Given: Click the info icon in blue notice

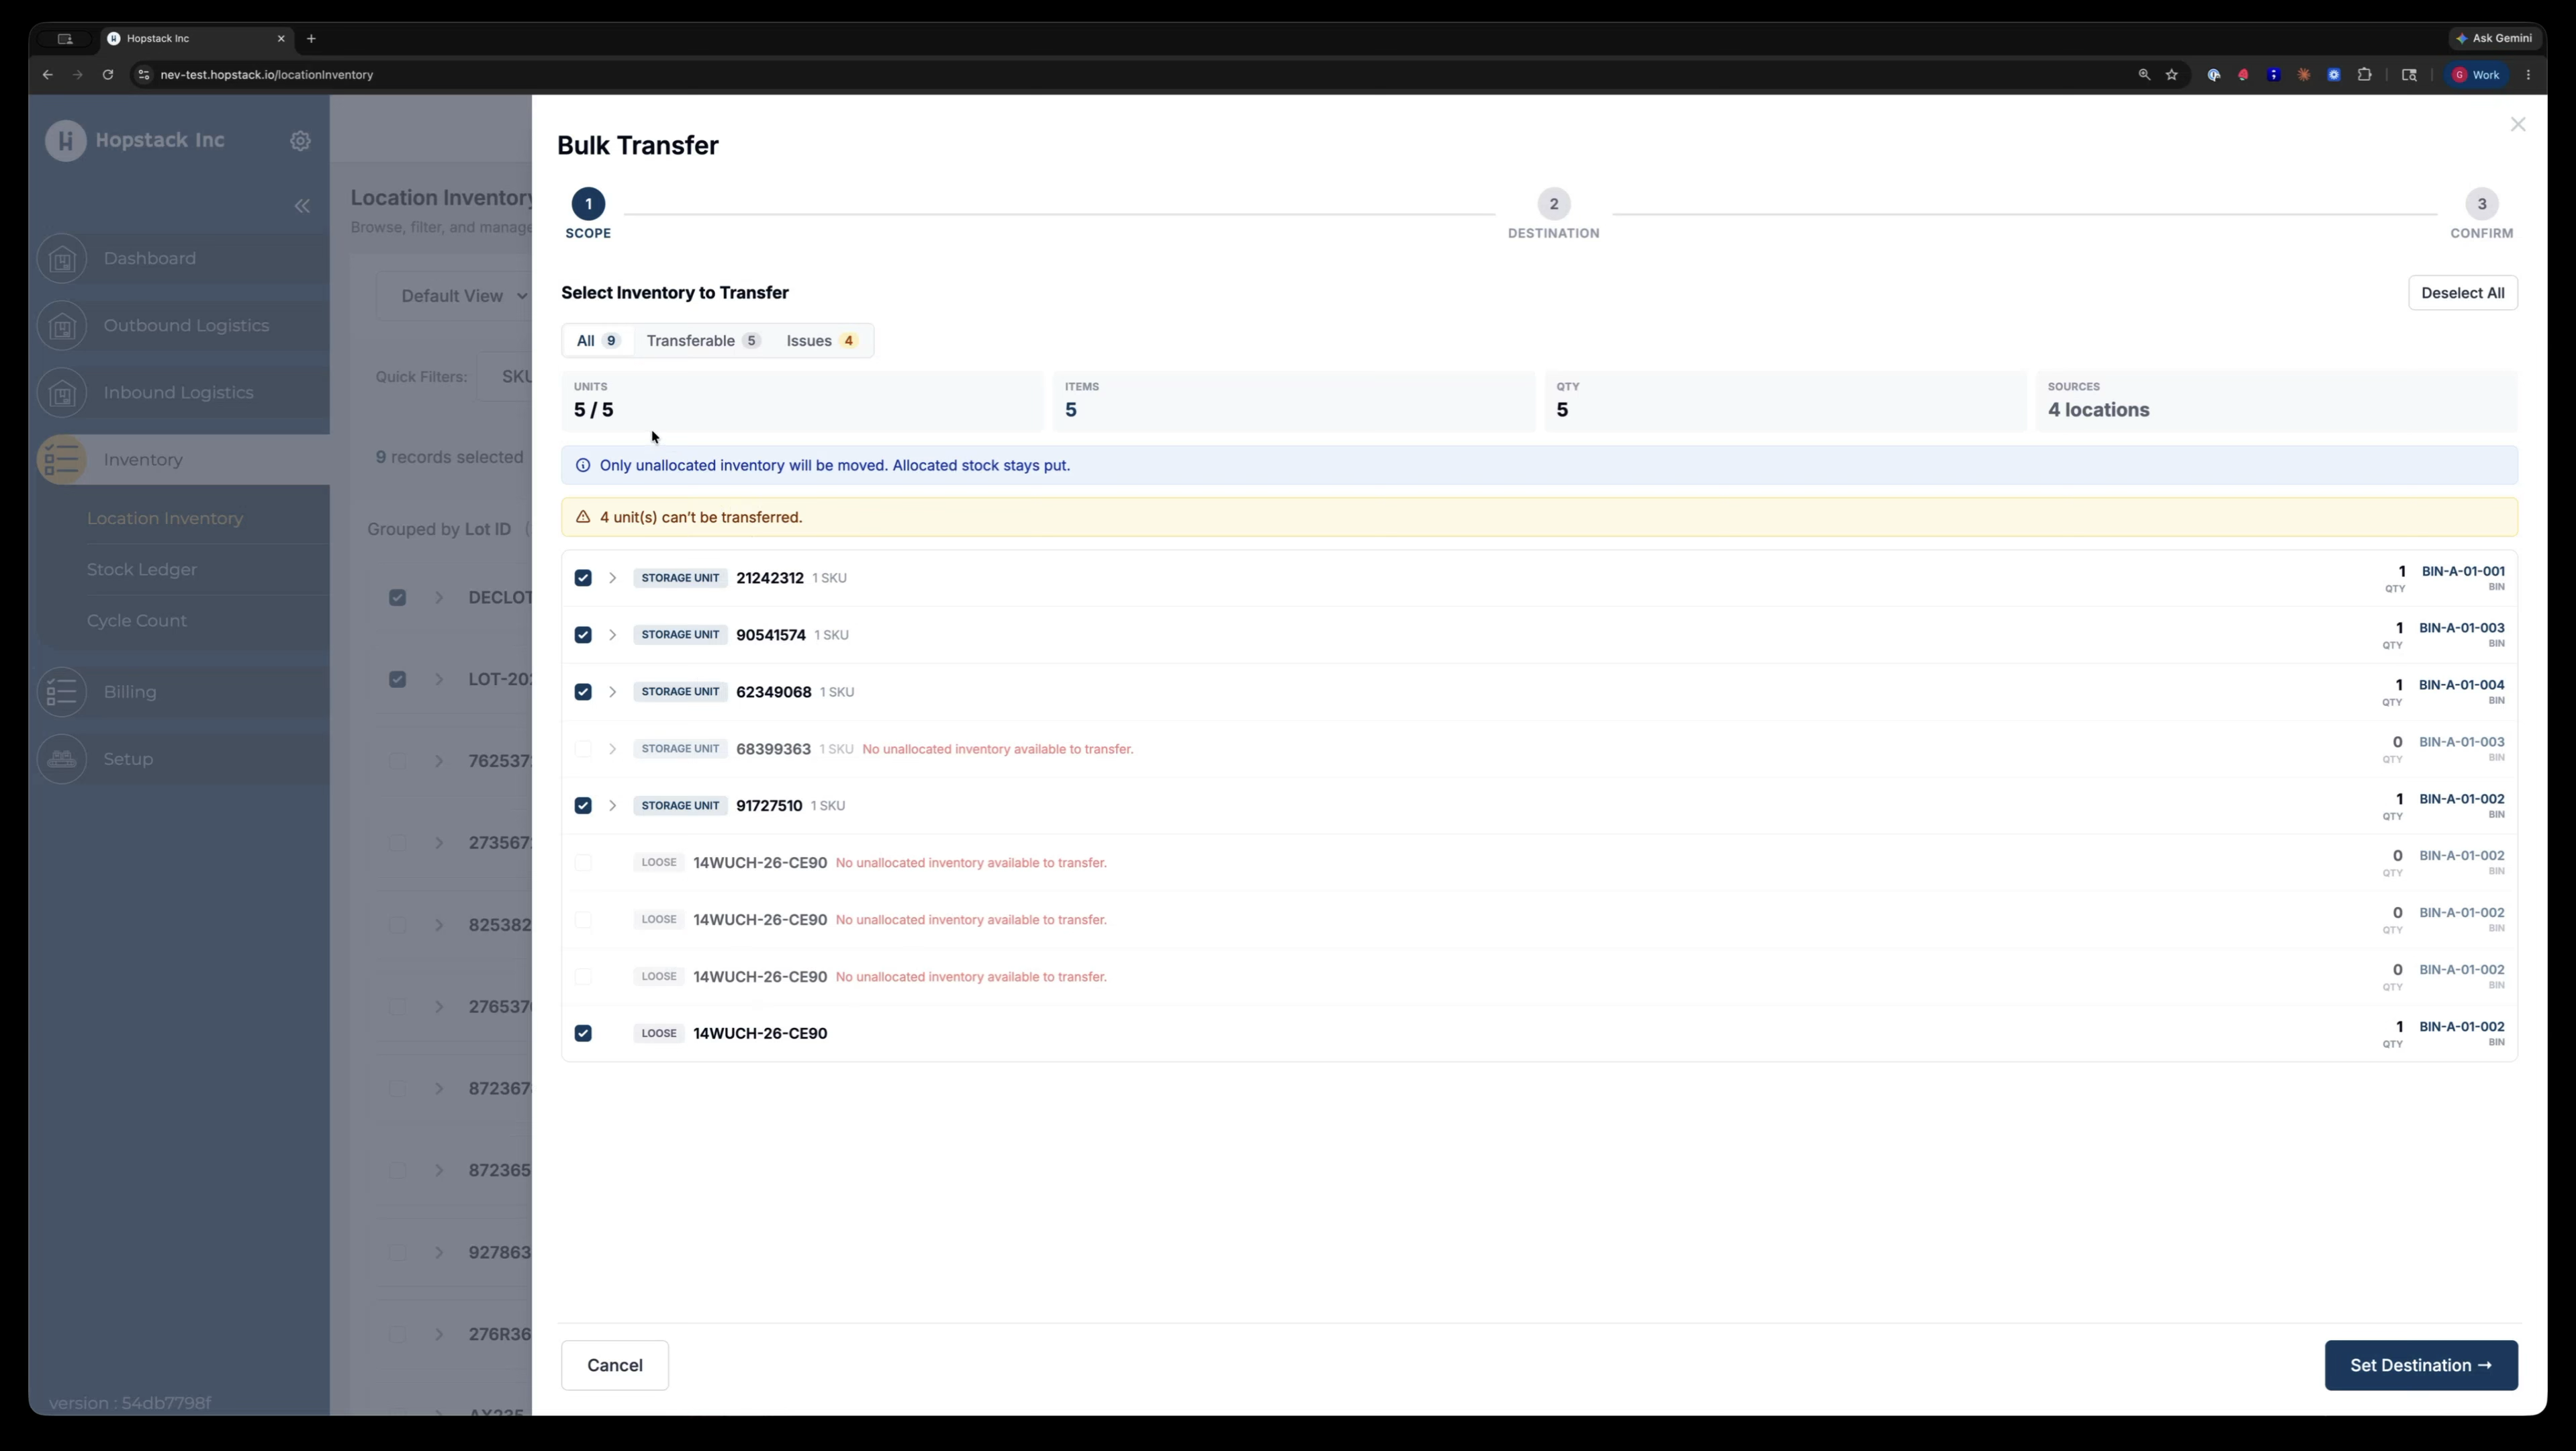Looking at the screenshot, I should click(x=583, y=466).
